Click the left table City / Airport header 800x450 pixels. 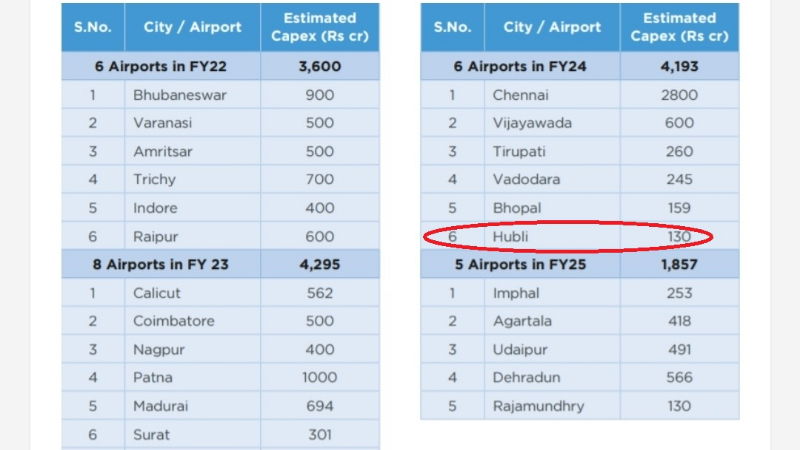(x=192, y=27)
